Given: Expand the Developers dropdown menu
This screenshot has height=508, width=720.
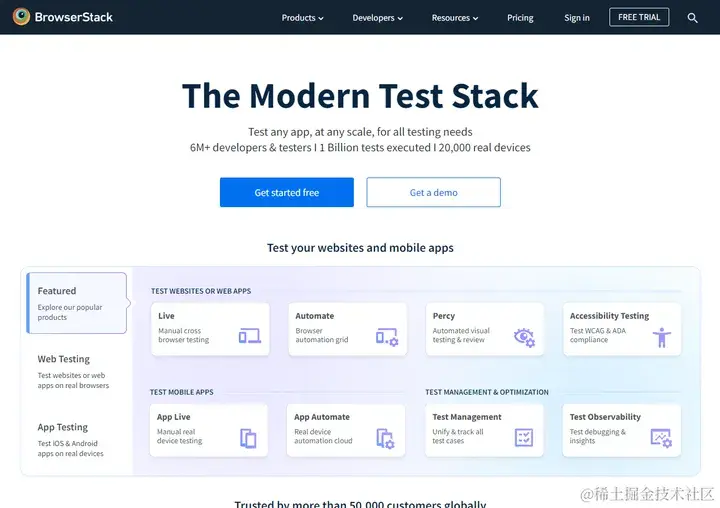Looking at the screenshot, I should (377, 18).
